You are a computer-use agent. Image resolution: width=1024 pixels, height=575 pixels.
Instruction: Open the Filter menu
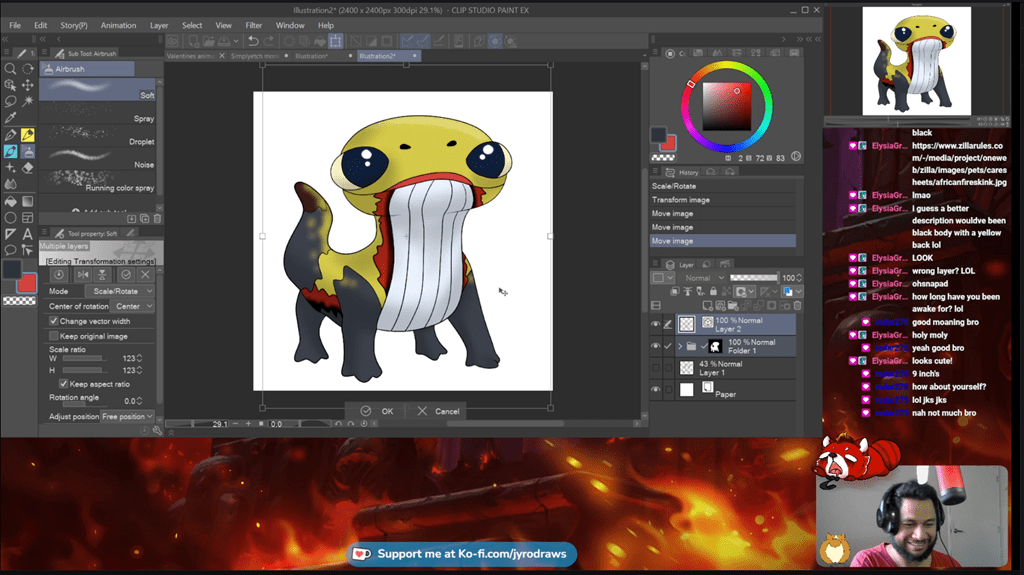(253, 25)
